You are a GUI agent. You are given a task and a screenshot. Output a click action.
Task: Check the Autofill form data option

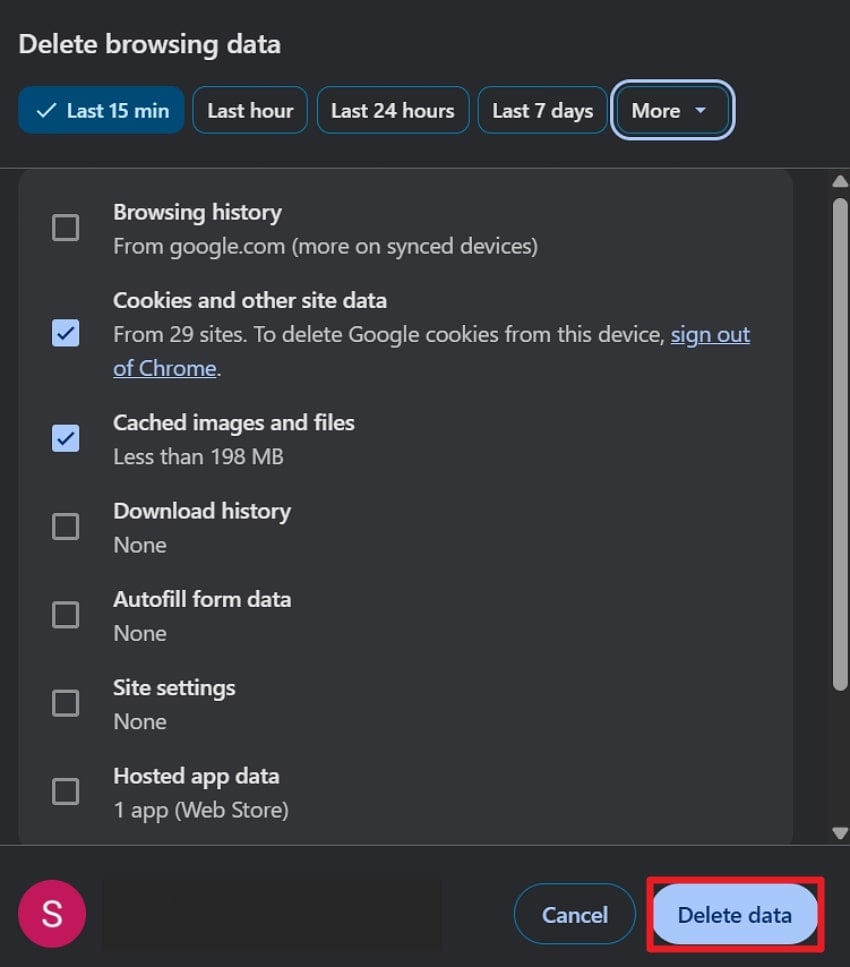(65, 614)
